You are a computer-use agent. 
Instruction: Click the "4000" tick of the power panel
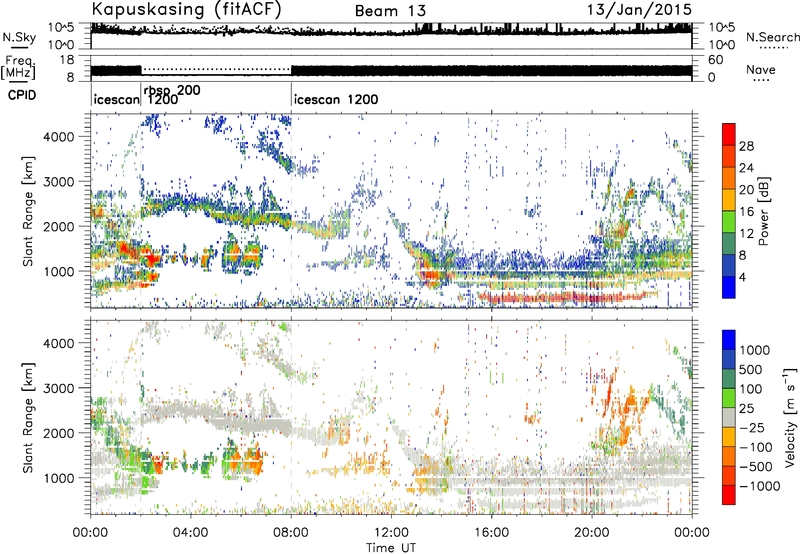pyautogui.click(x=61, y=137)
